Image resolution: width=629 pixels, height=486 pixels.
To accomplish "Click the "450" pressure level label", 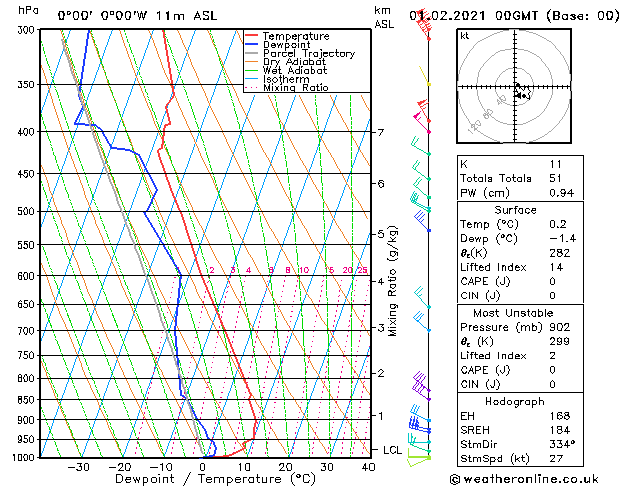I will (x=28, y=174).
